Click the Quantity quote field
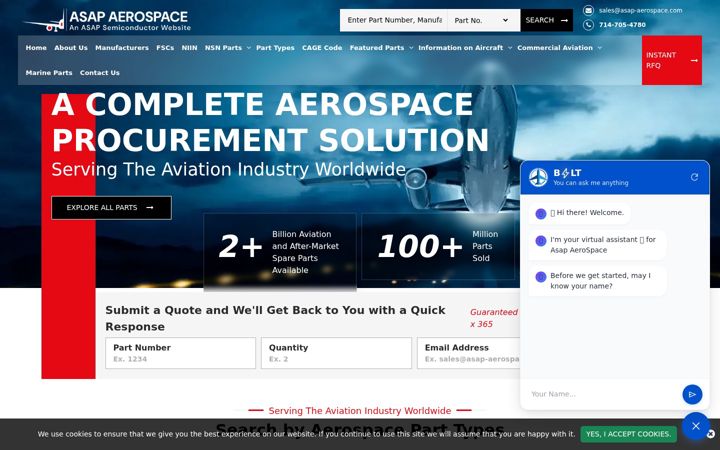The width and height of the screenshot is (720, 450). tap(336, 353)
